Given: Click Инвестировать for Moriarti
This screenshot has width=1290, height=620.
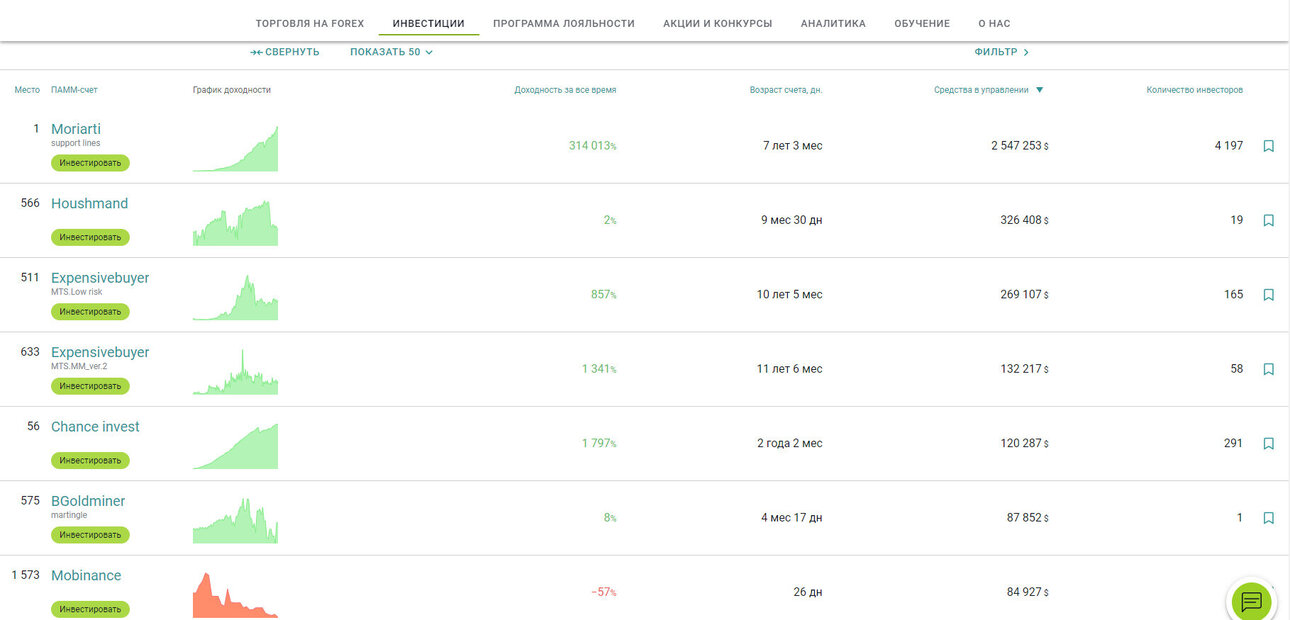Looking at the screenshot, I should point(90,163).
